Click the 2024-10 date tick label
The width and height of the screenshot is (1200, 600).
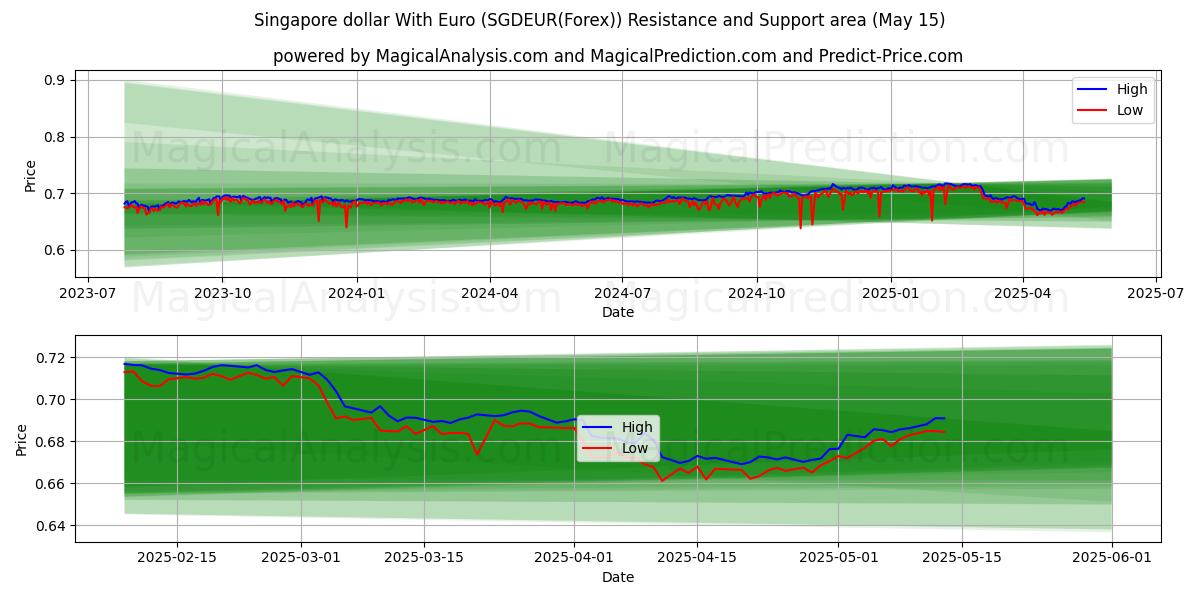pos(756,293)
